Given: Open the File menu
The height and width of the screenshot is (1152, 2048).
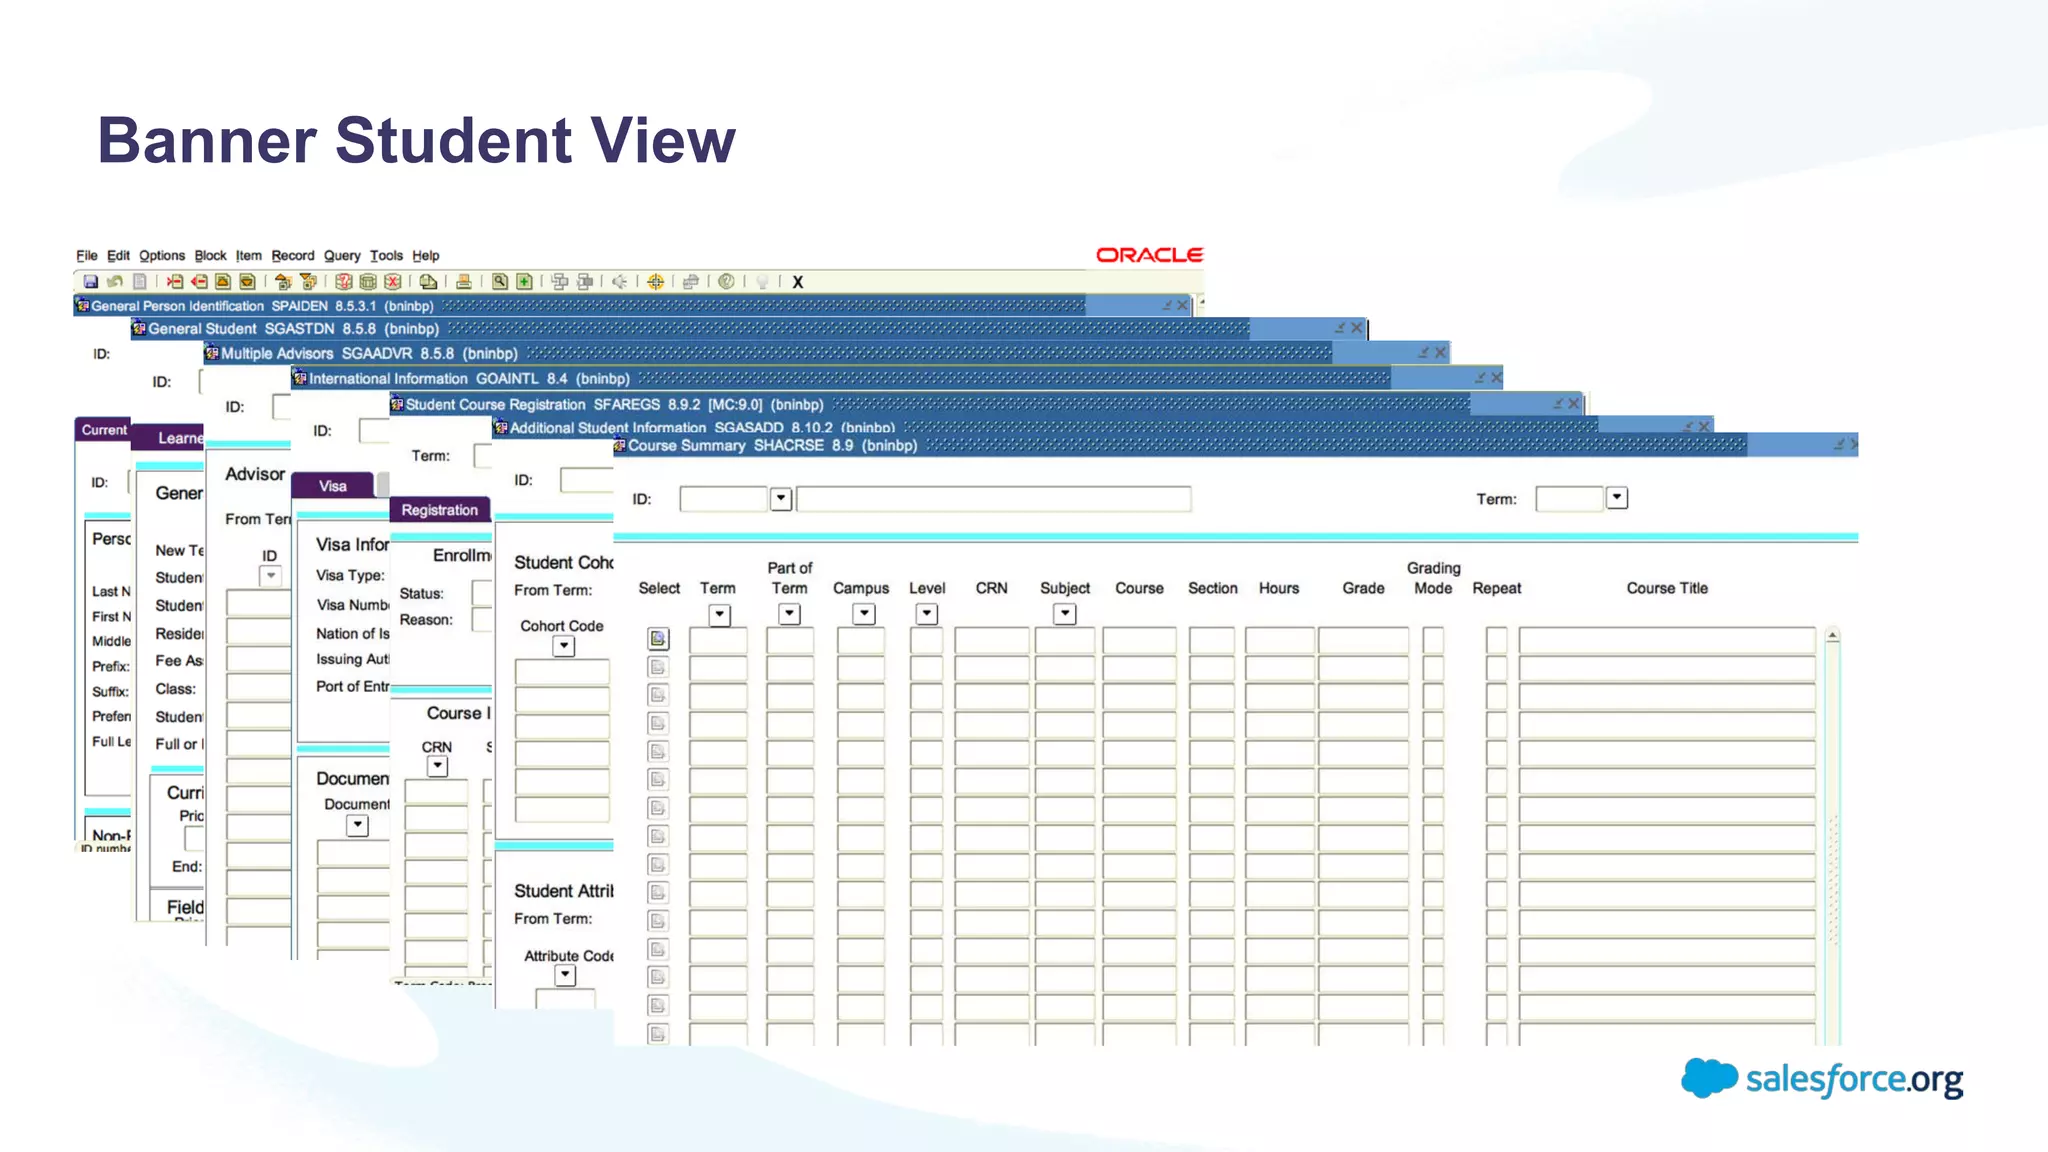Looking at the screenshot, I should pyautogui.click(x=87, y=256).
